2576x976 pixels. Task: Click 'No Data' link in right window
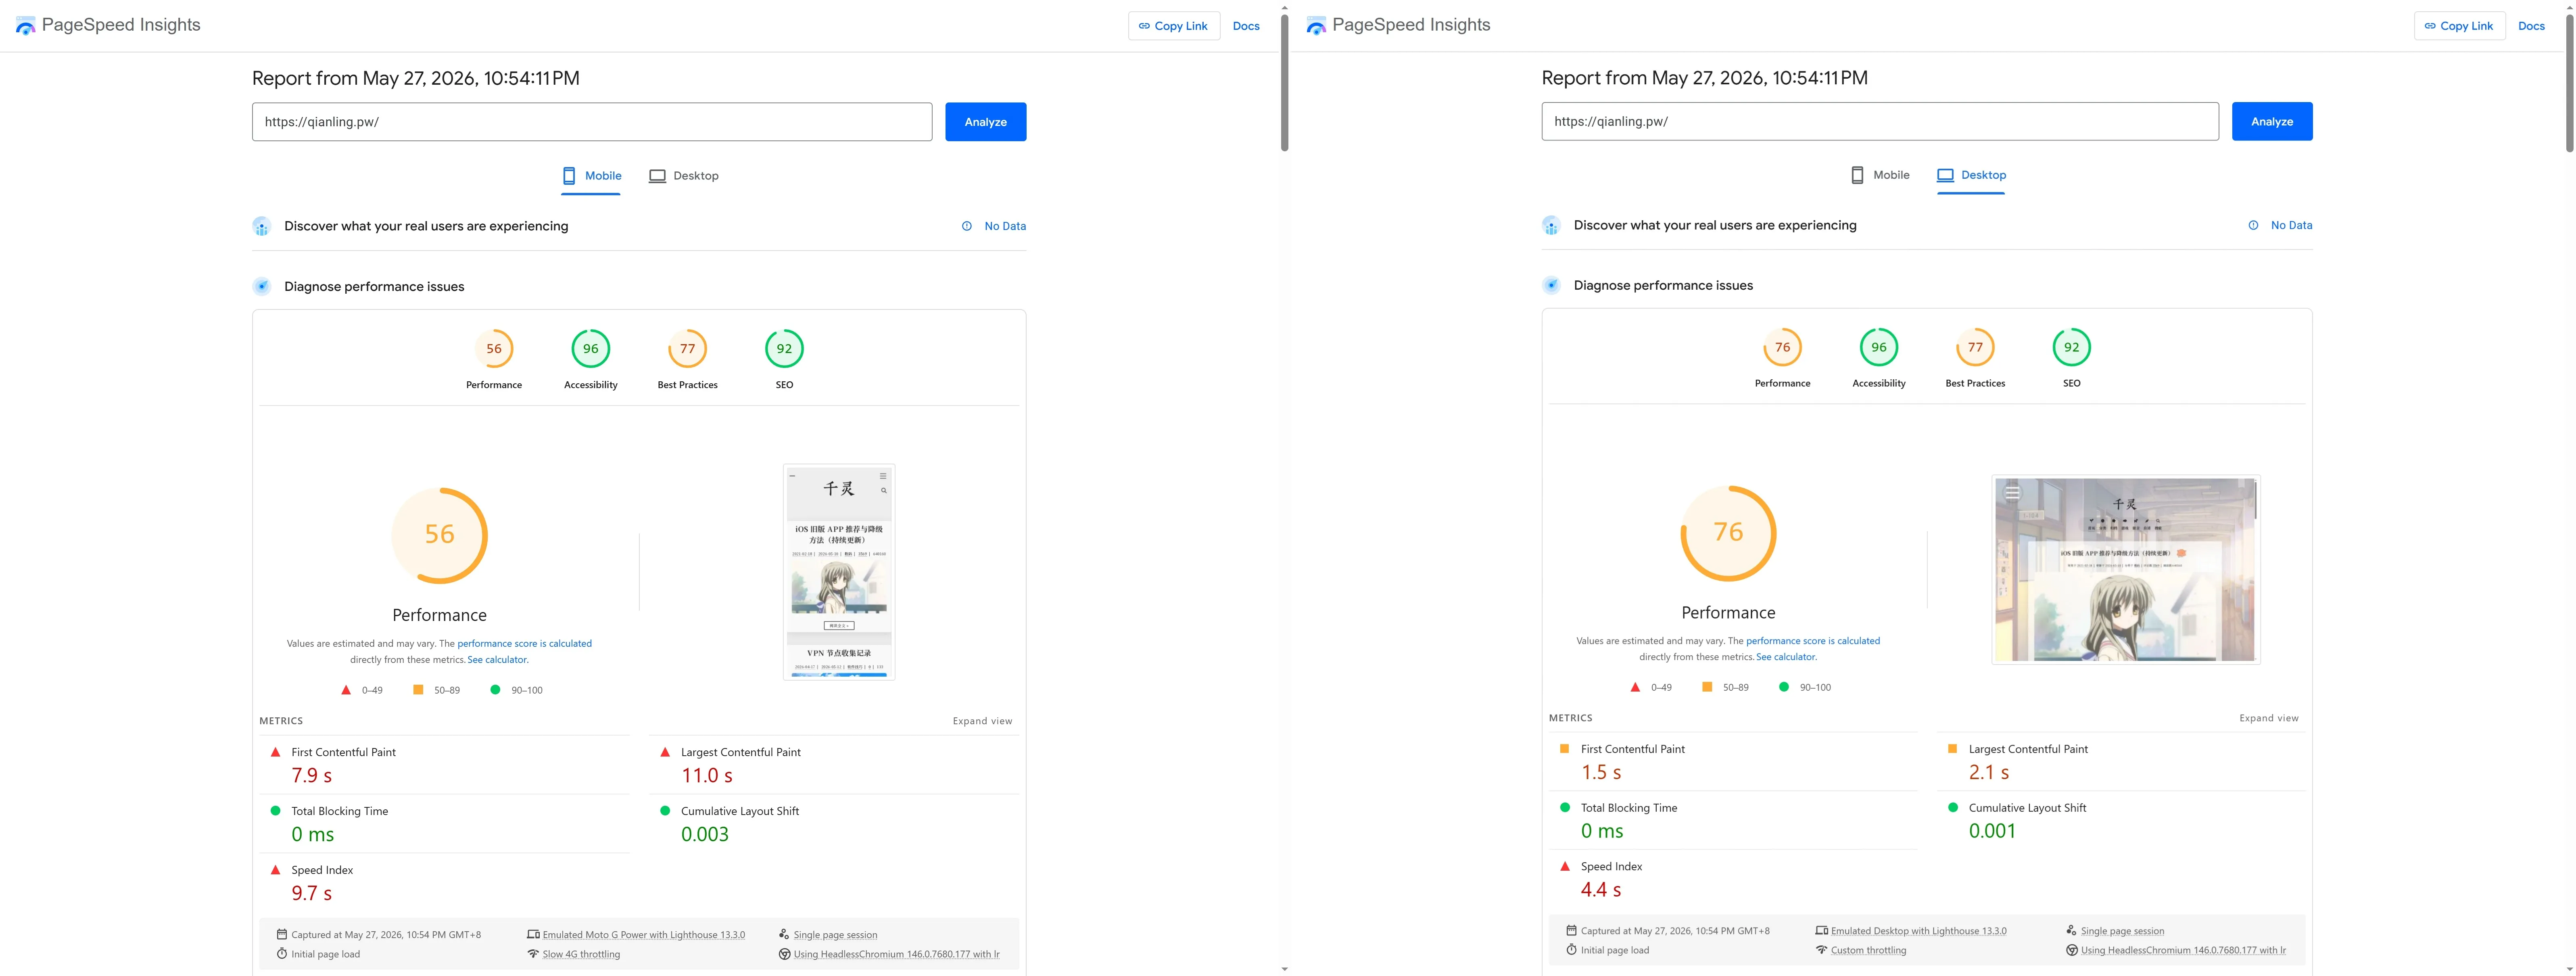click(2291, 225)
